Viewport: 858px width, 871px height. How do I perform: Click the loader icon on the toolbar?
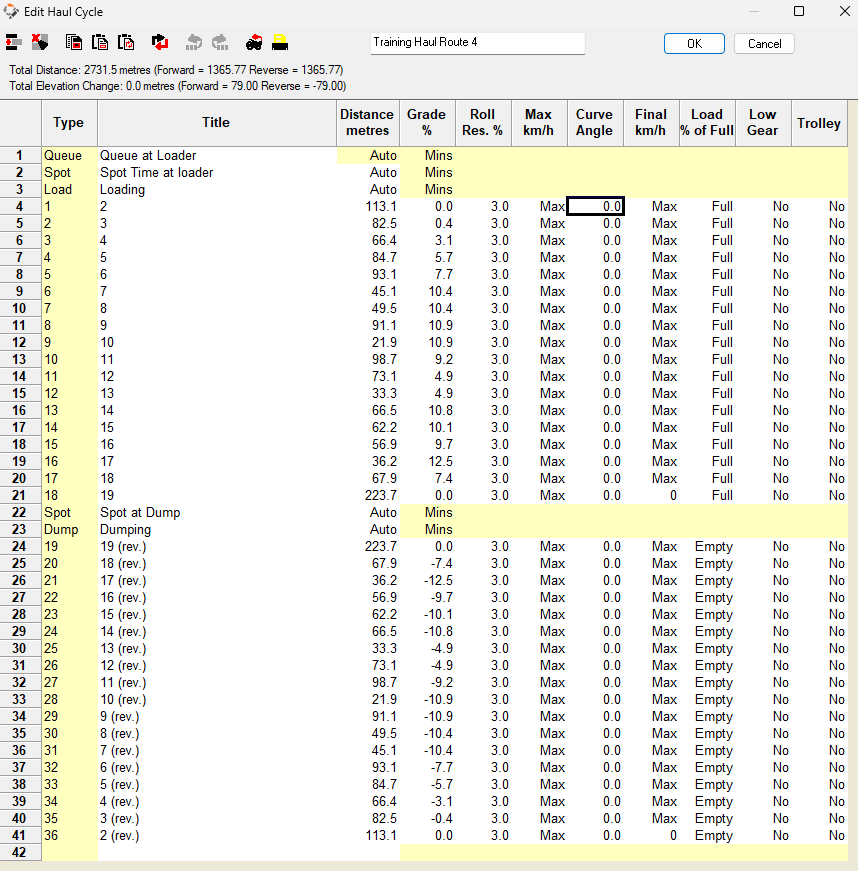pyautogui.click(x=280, y=42)
